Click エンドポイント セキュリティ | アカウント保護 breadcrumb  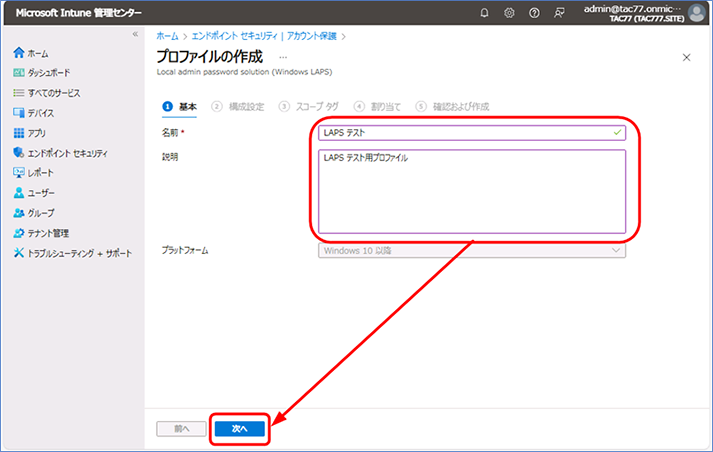click(x=264, y=36)
